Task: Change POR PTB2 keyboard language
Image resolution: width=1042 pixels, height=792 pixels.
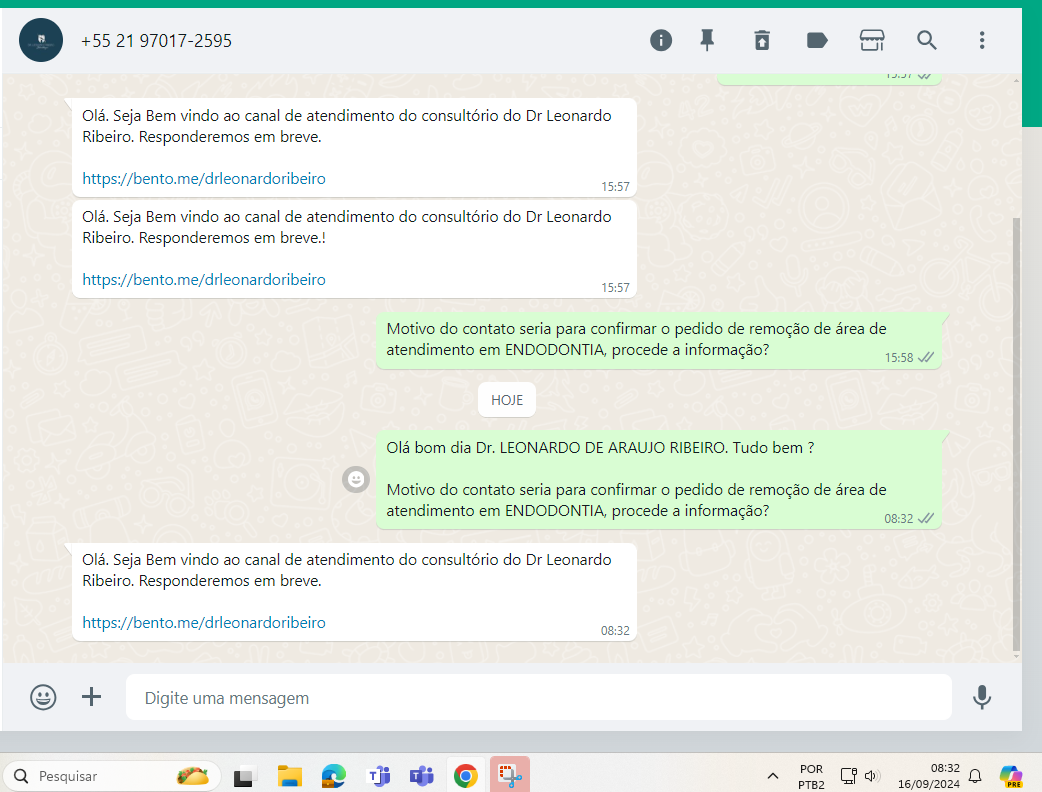Action: pos(811,776)
